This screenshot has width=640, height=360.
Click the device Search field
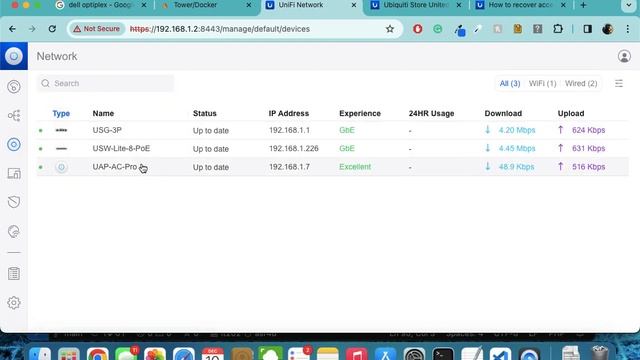[x=105, y=83]
